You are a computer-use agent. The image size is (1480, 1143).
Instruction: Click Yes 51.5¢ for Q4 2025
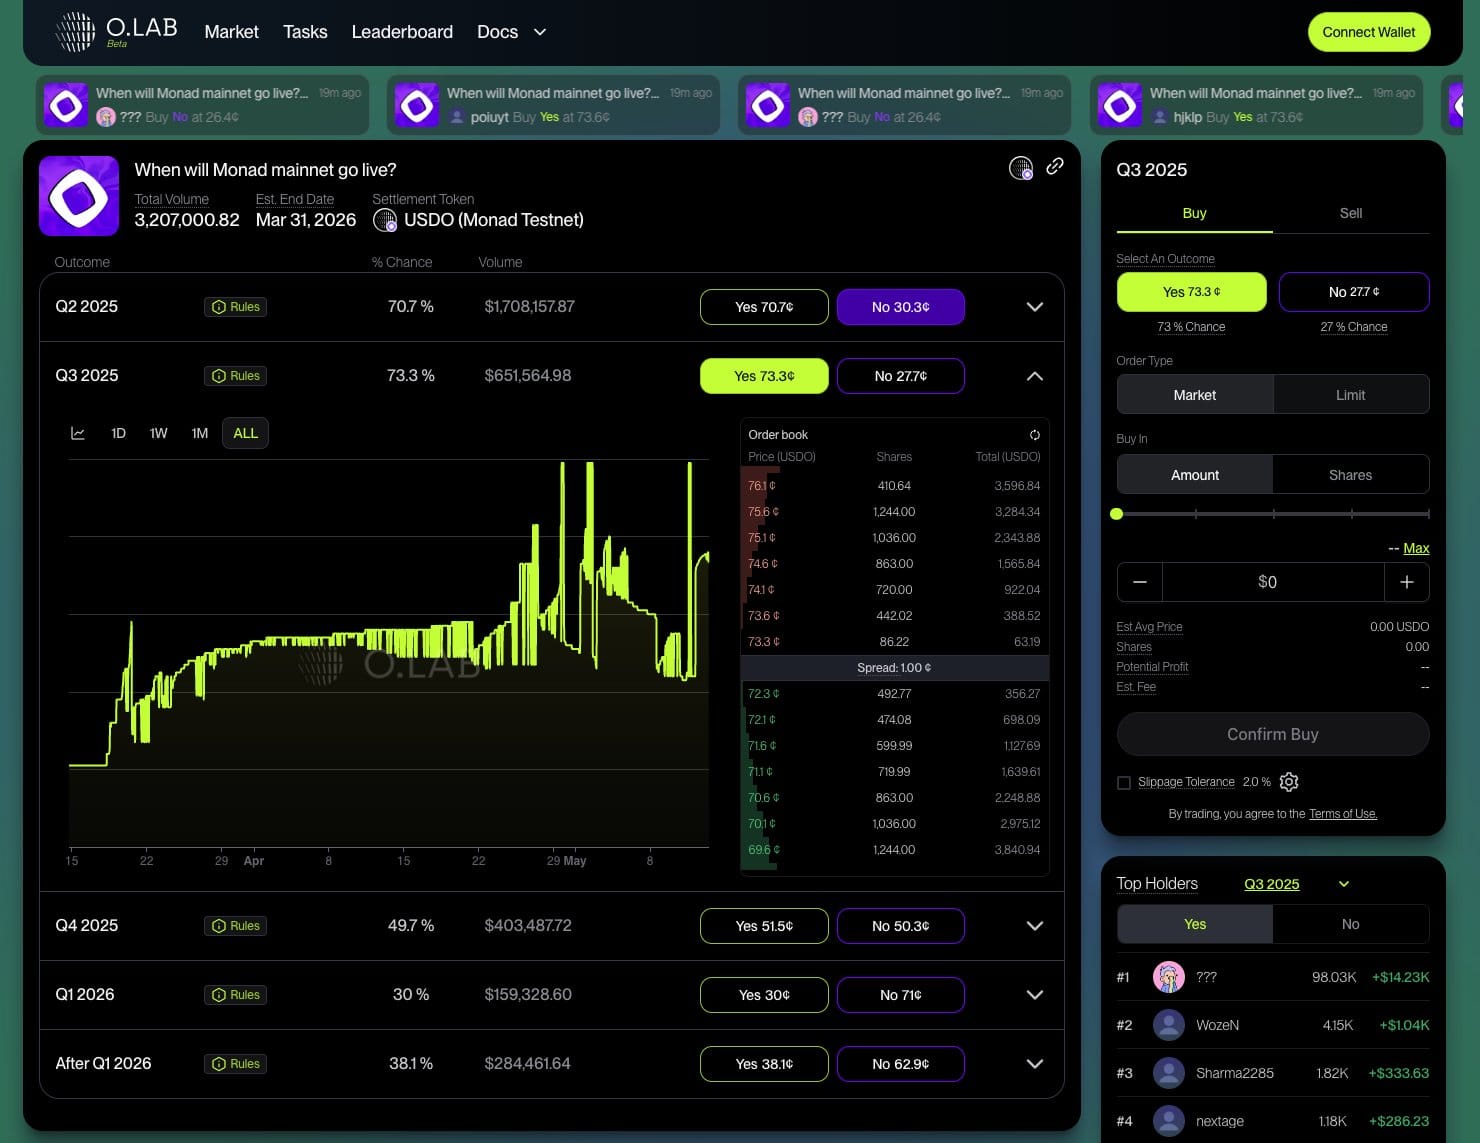point(764,926)
